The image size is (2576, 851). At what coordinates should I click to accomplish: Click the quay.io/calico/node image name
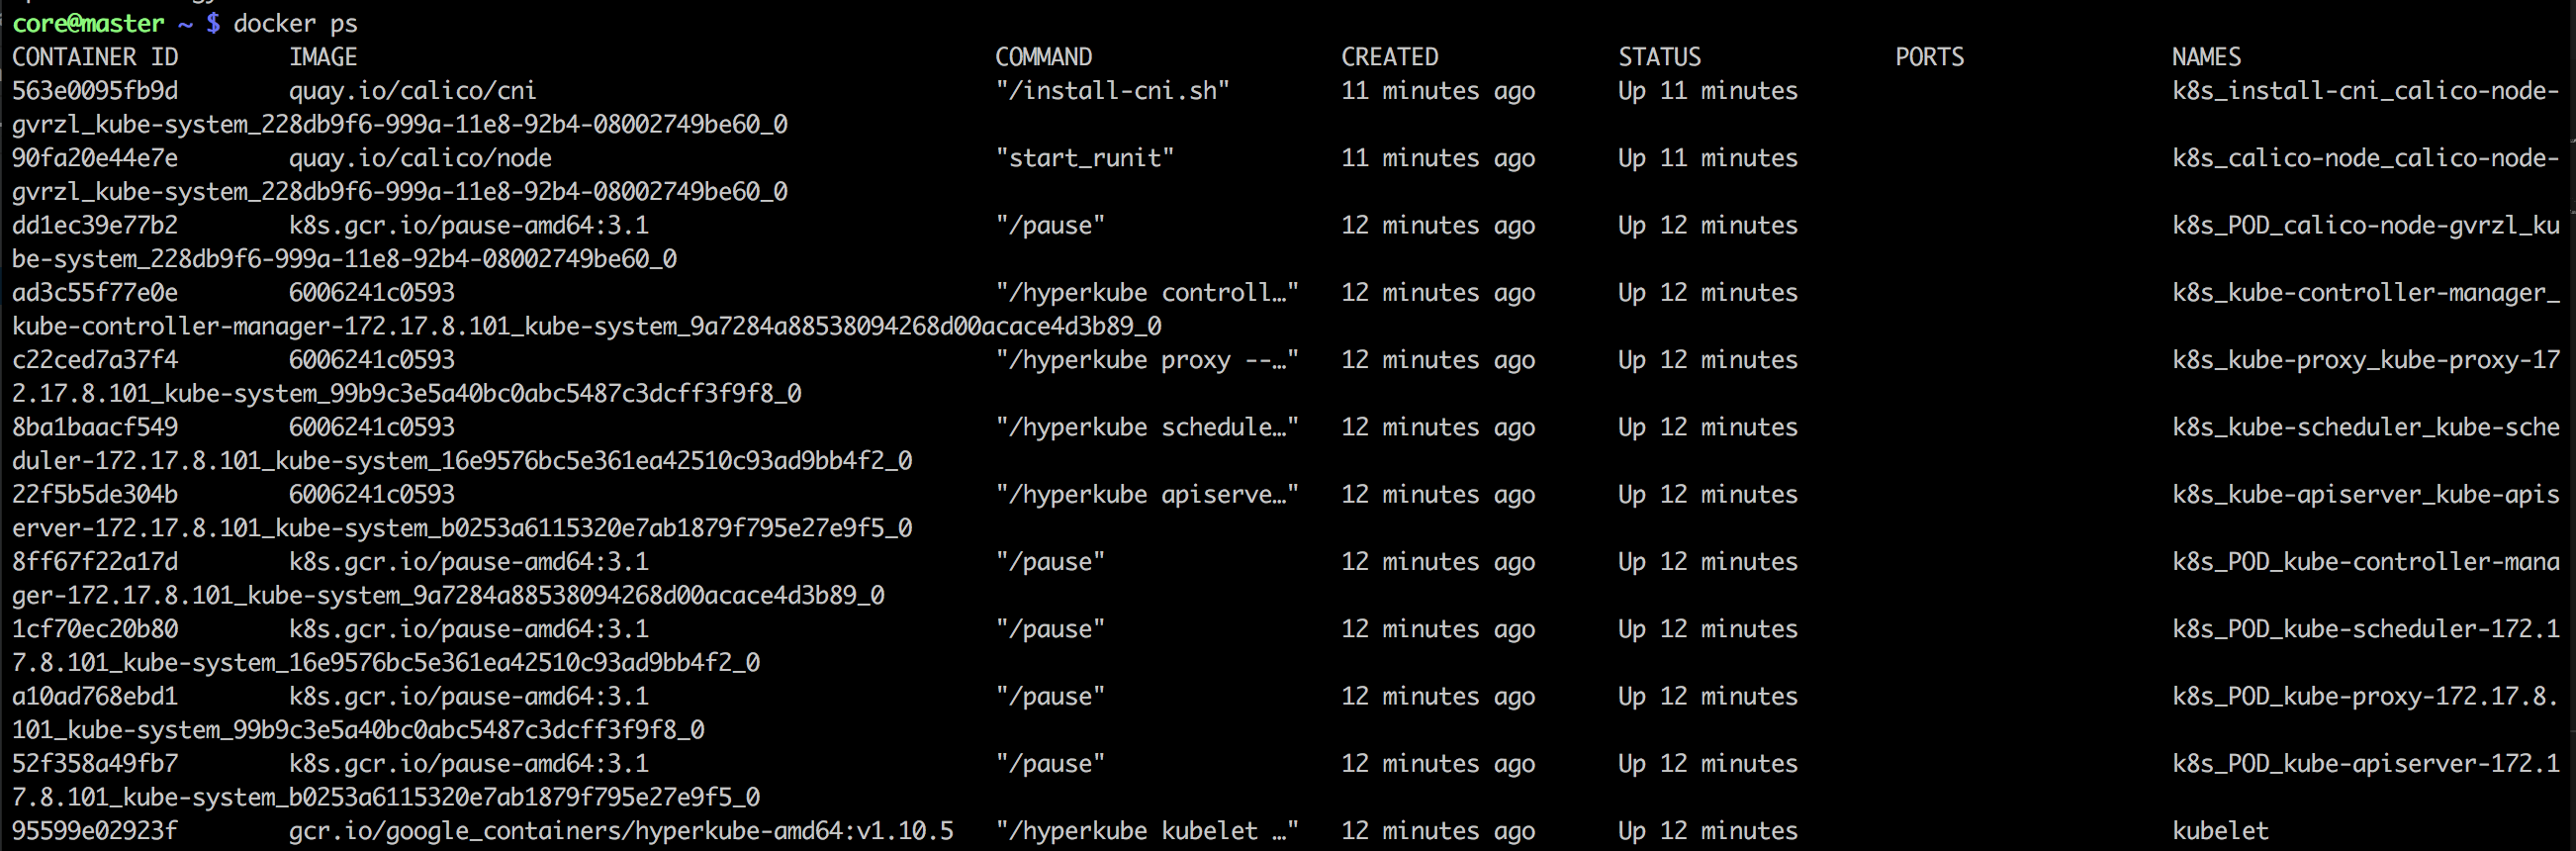pos(420,158)
